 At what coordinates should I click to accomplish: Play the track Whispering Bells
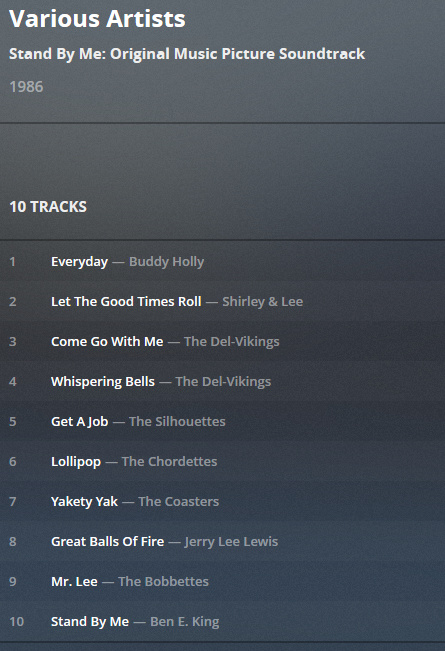tap(103, 382)
